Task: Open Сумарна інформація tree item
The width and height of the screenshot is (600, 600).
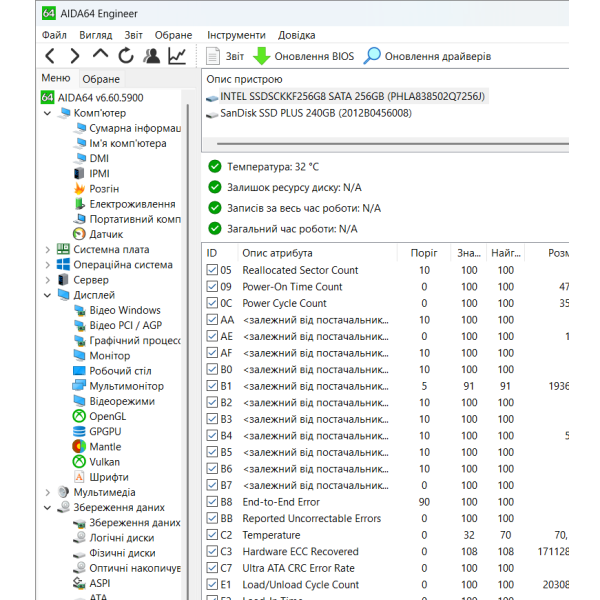Action: pyautogui.click(x=127, y=128)
